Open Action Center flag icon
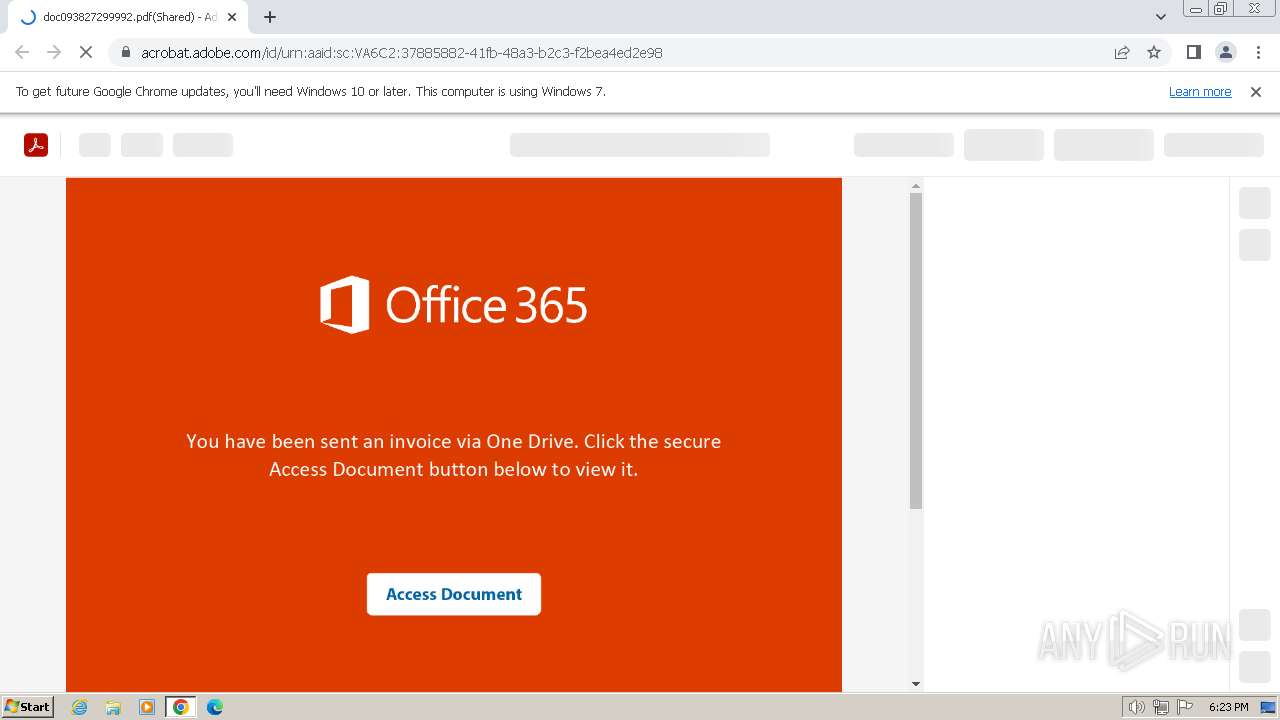This screenshot has height=720, width=1280. coord(1185,707)
